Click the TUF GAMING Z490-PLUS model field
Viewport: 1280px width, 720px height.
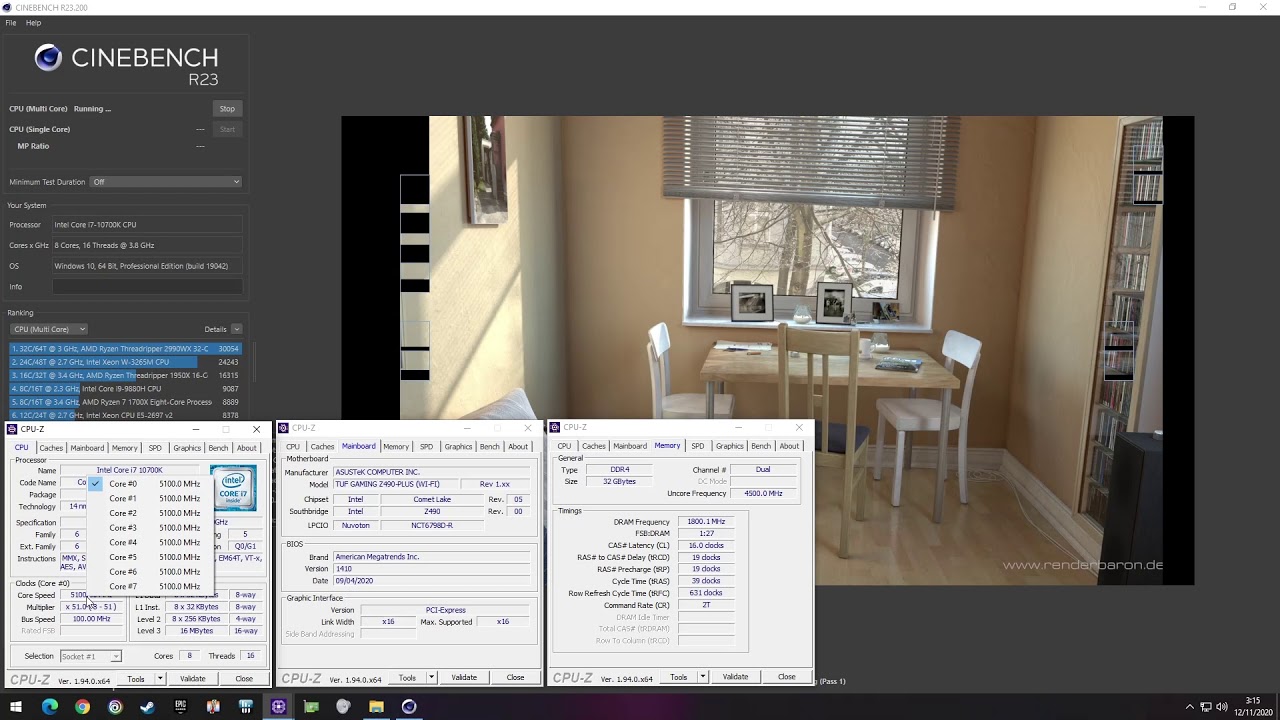tap(399, 485)
